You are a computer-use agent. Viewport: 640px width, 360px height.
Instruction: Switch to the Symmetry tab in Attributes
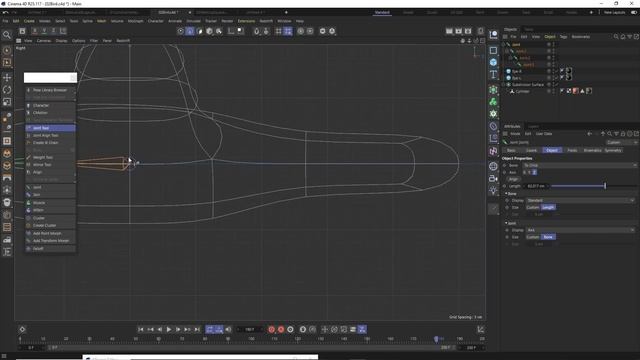(613, 150)
